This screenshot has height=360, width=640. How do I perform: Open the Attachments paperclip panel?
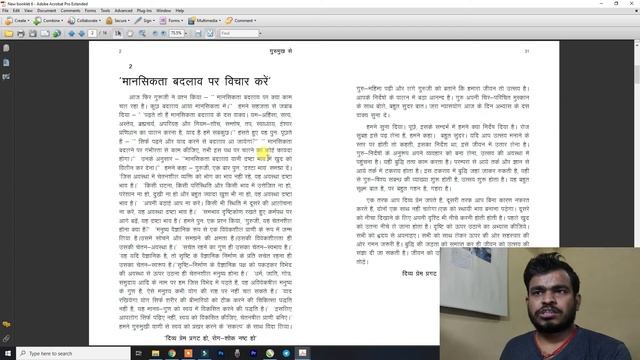[6, 338]
